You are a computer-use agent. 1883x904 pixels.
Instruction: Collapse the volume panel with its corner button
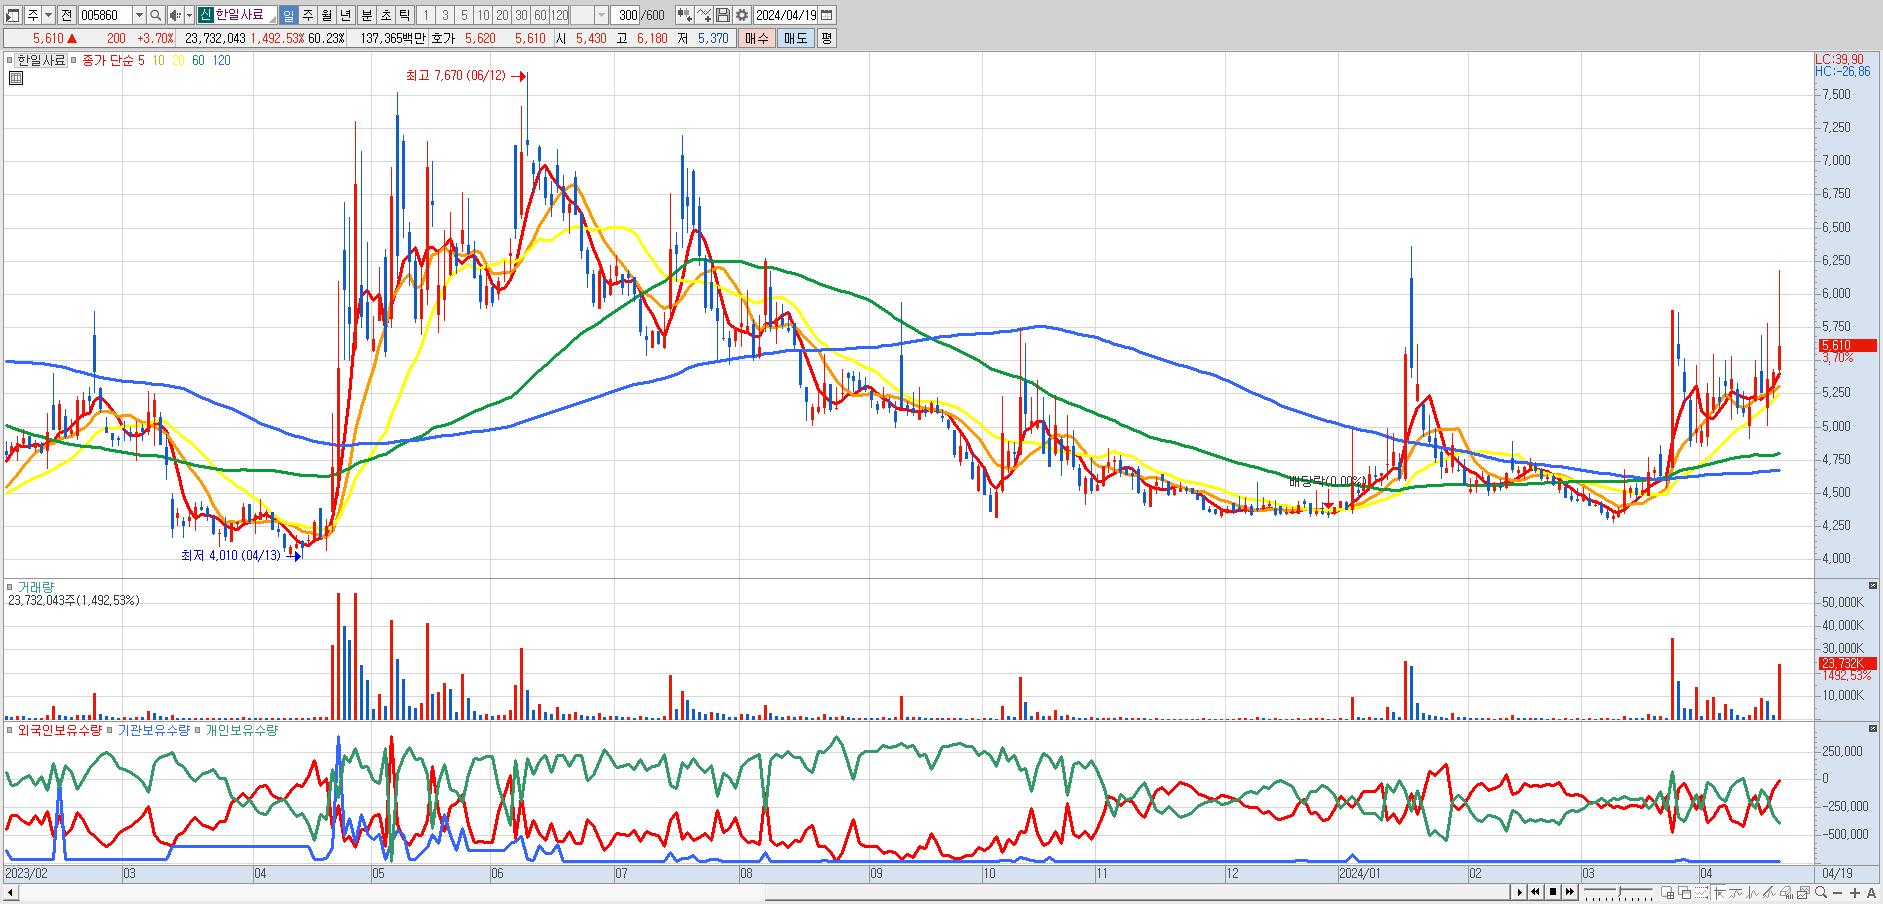click(1873, 585)
